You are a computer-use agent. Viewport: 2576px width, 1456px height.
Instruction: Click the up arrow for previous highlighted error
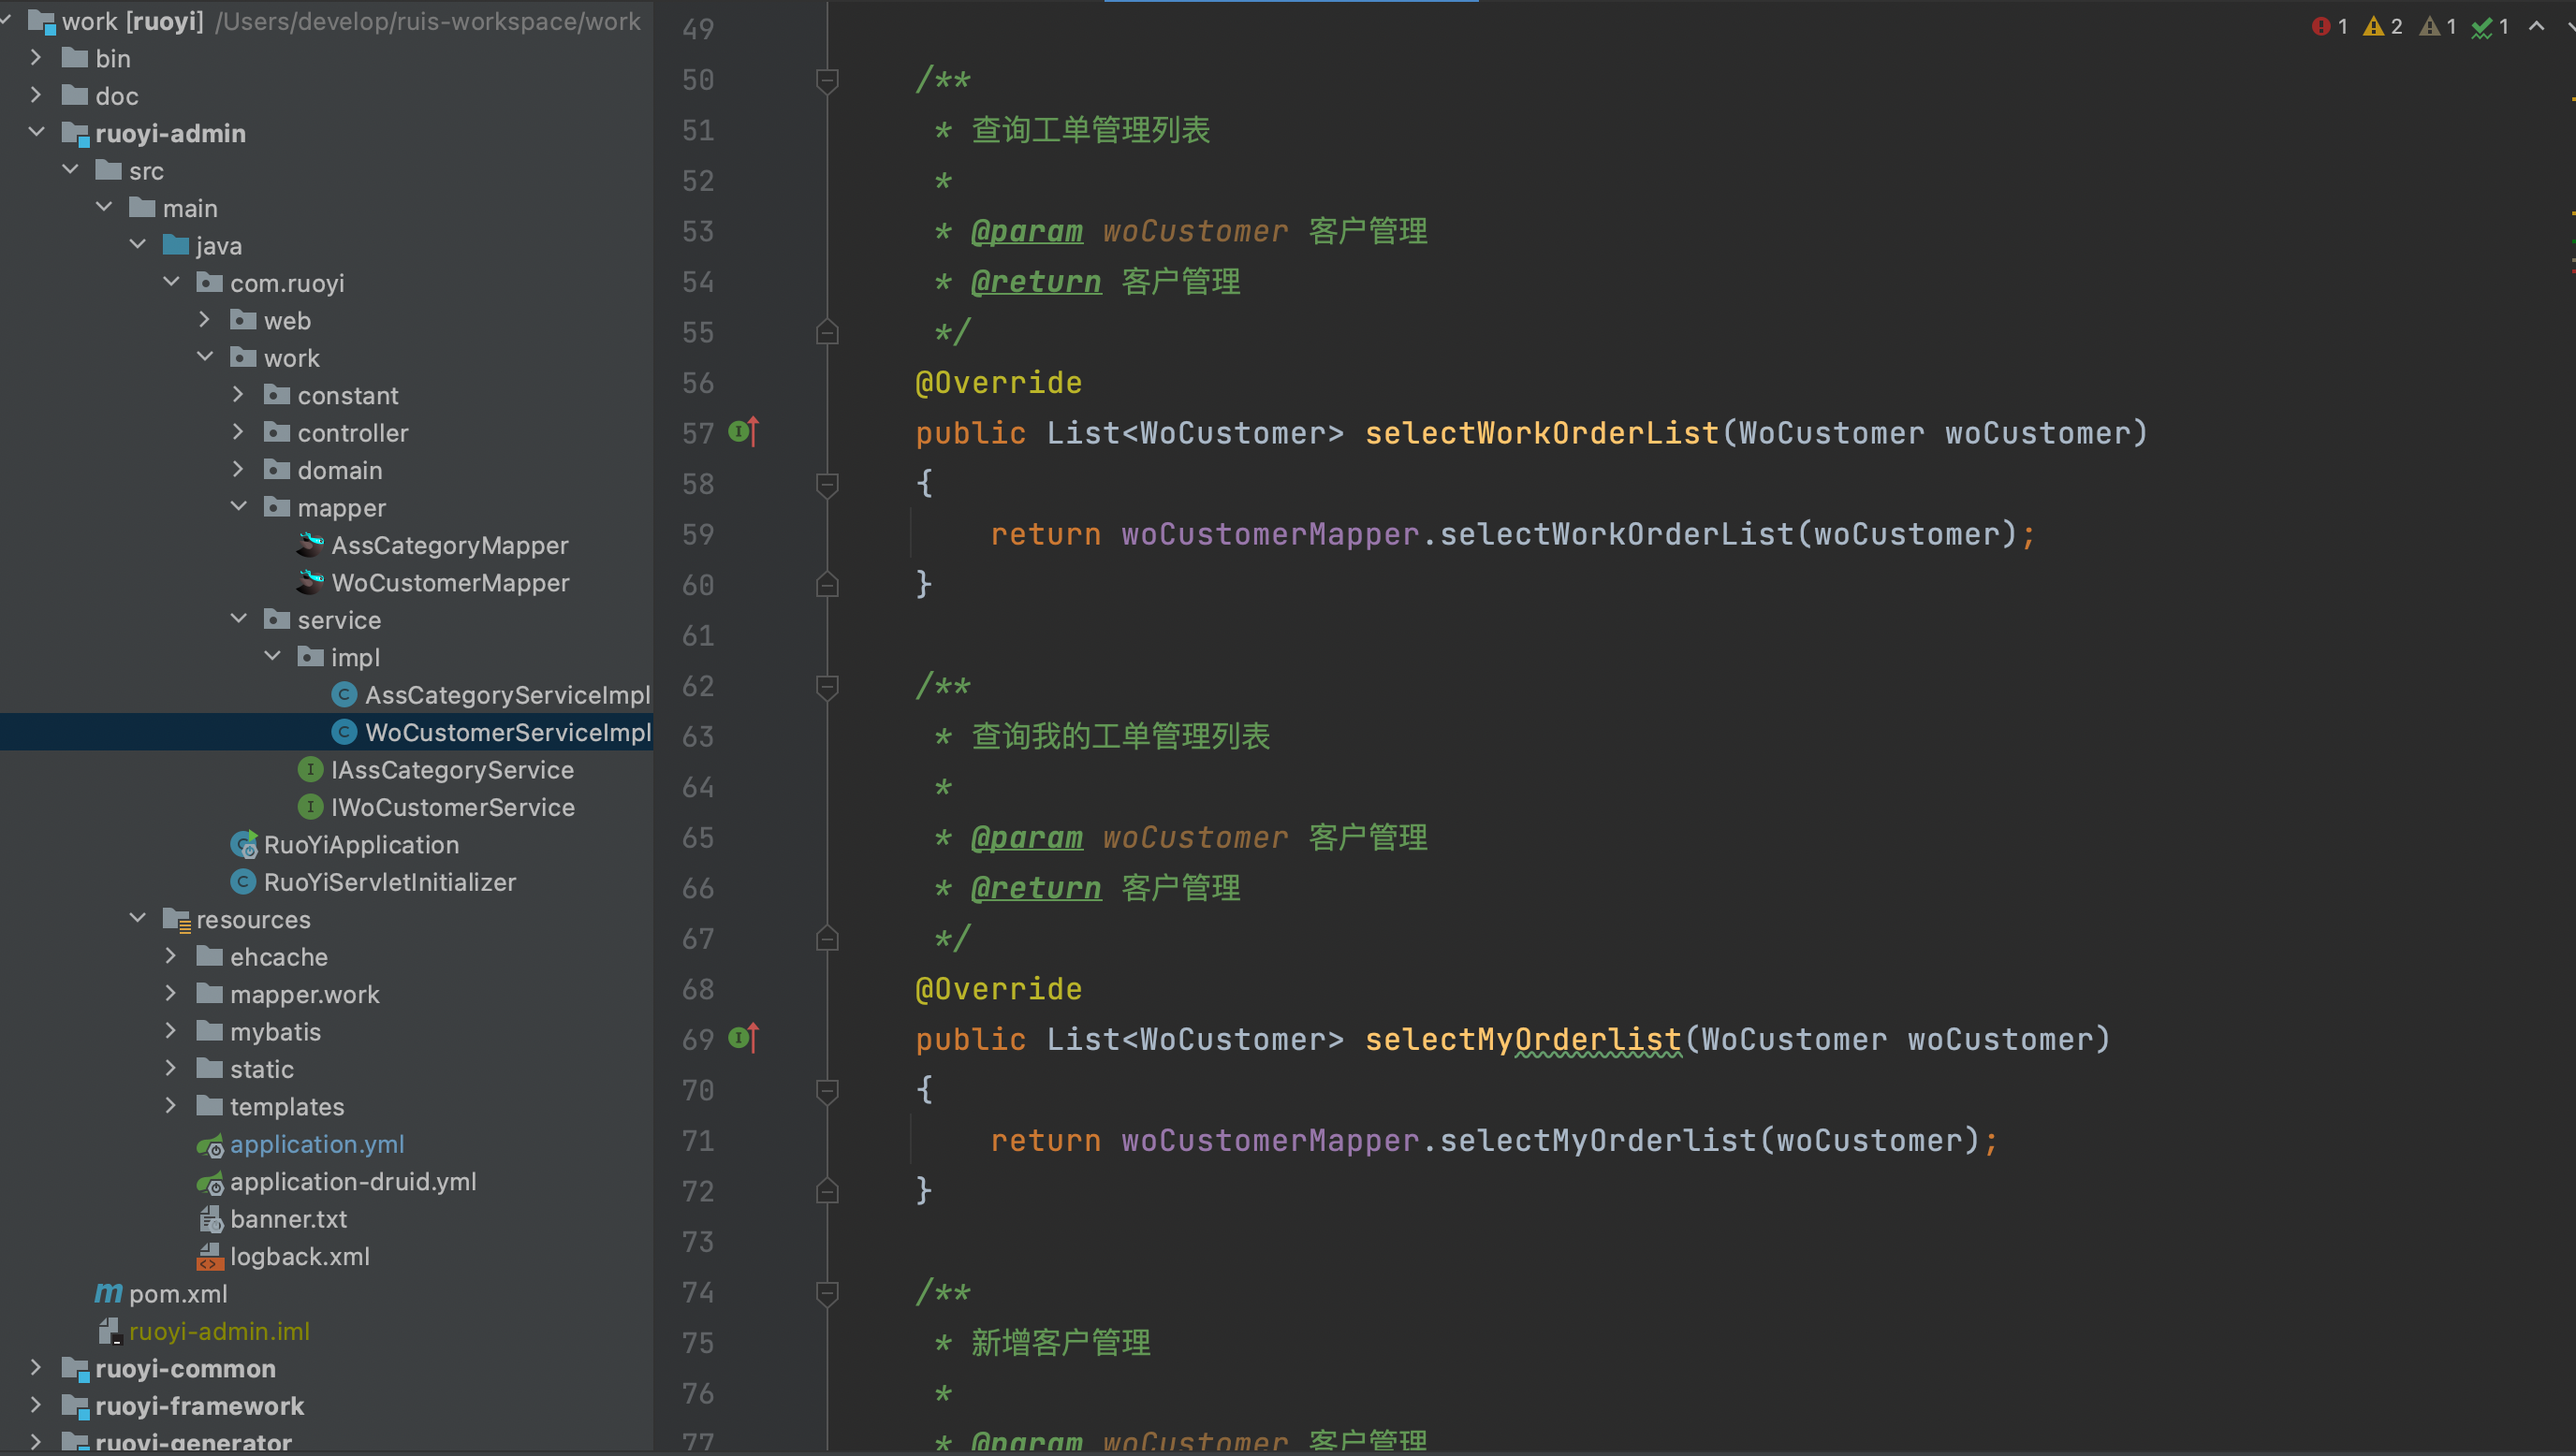pos(2537,27)
